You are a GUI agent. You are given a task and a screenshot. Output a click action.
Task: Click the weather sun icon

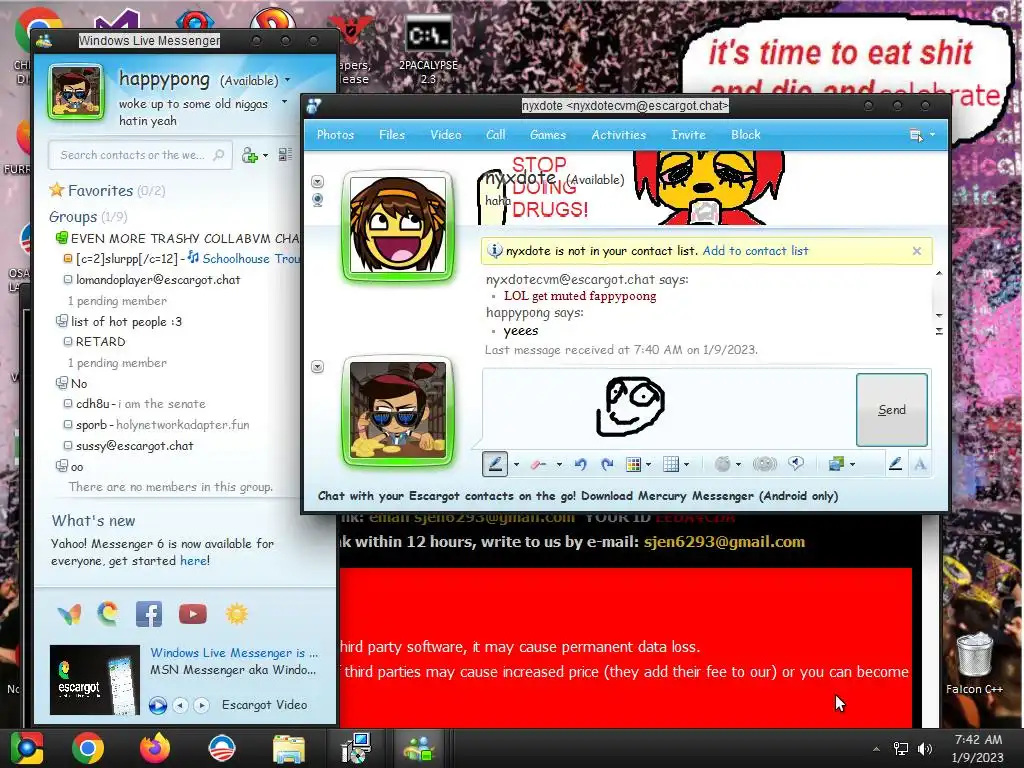click(236, 614)
